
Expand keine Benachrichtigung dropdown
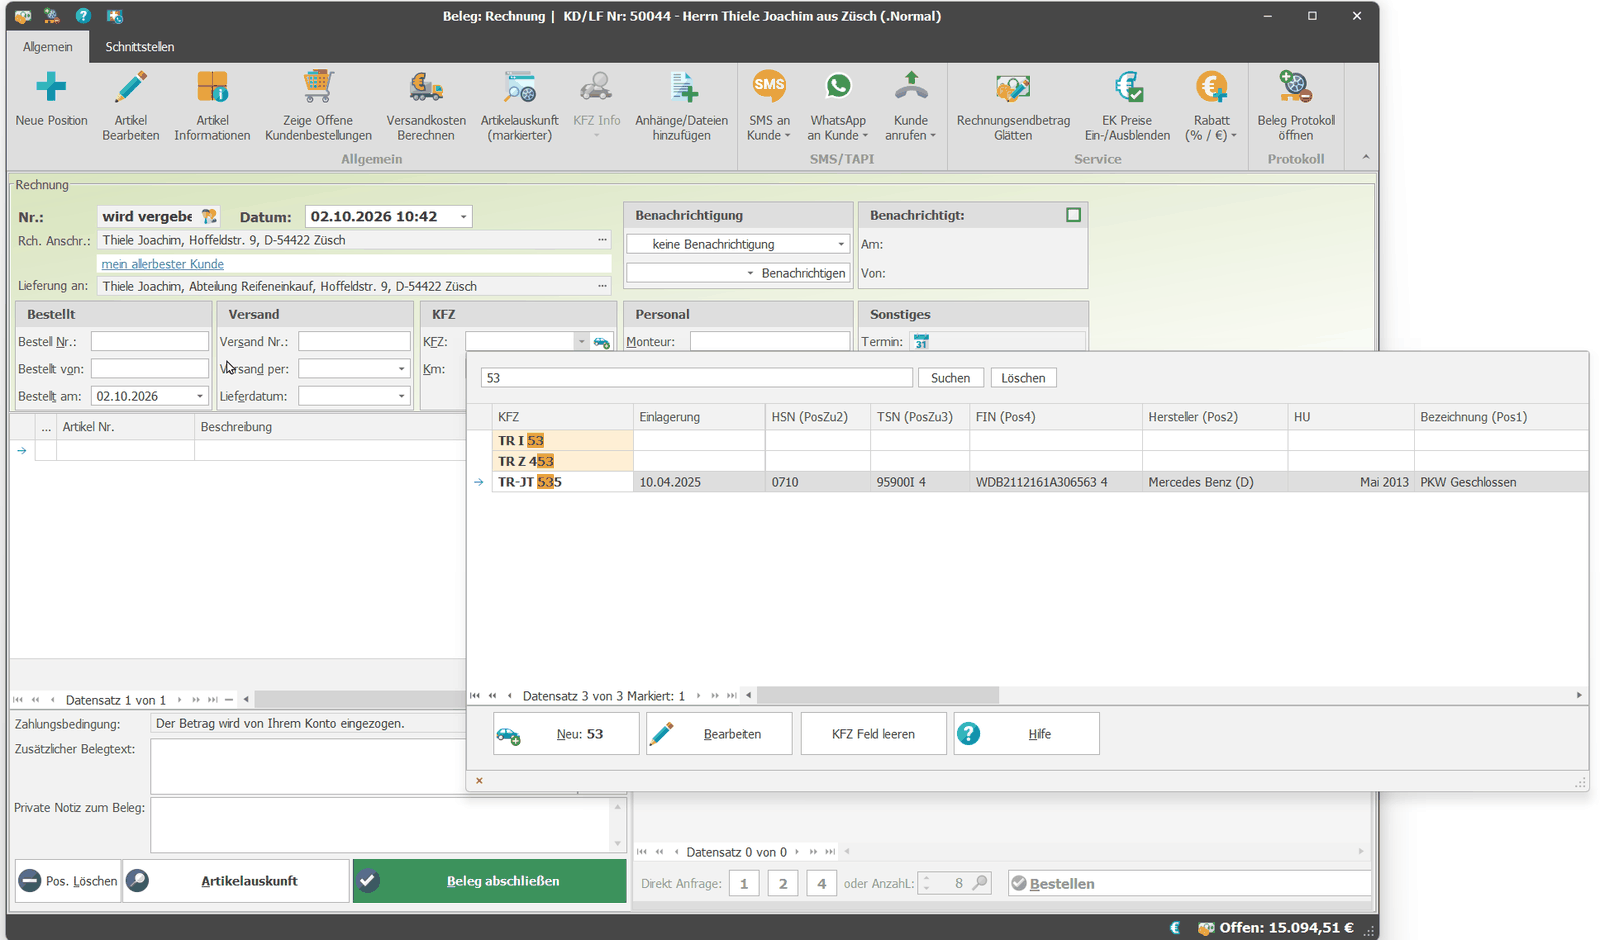point(840,244)
